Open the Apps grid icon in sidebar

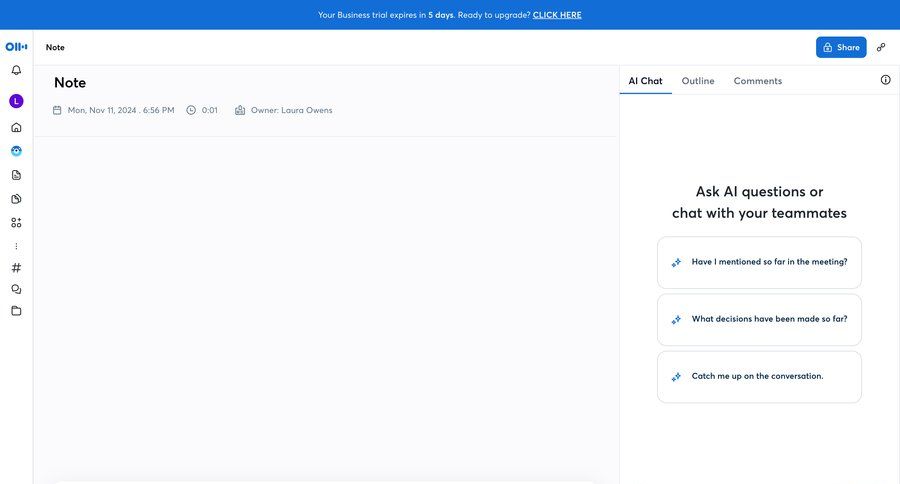[16, 223]
